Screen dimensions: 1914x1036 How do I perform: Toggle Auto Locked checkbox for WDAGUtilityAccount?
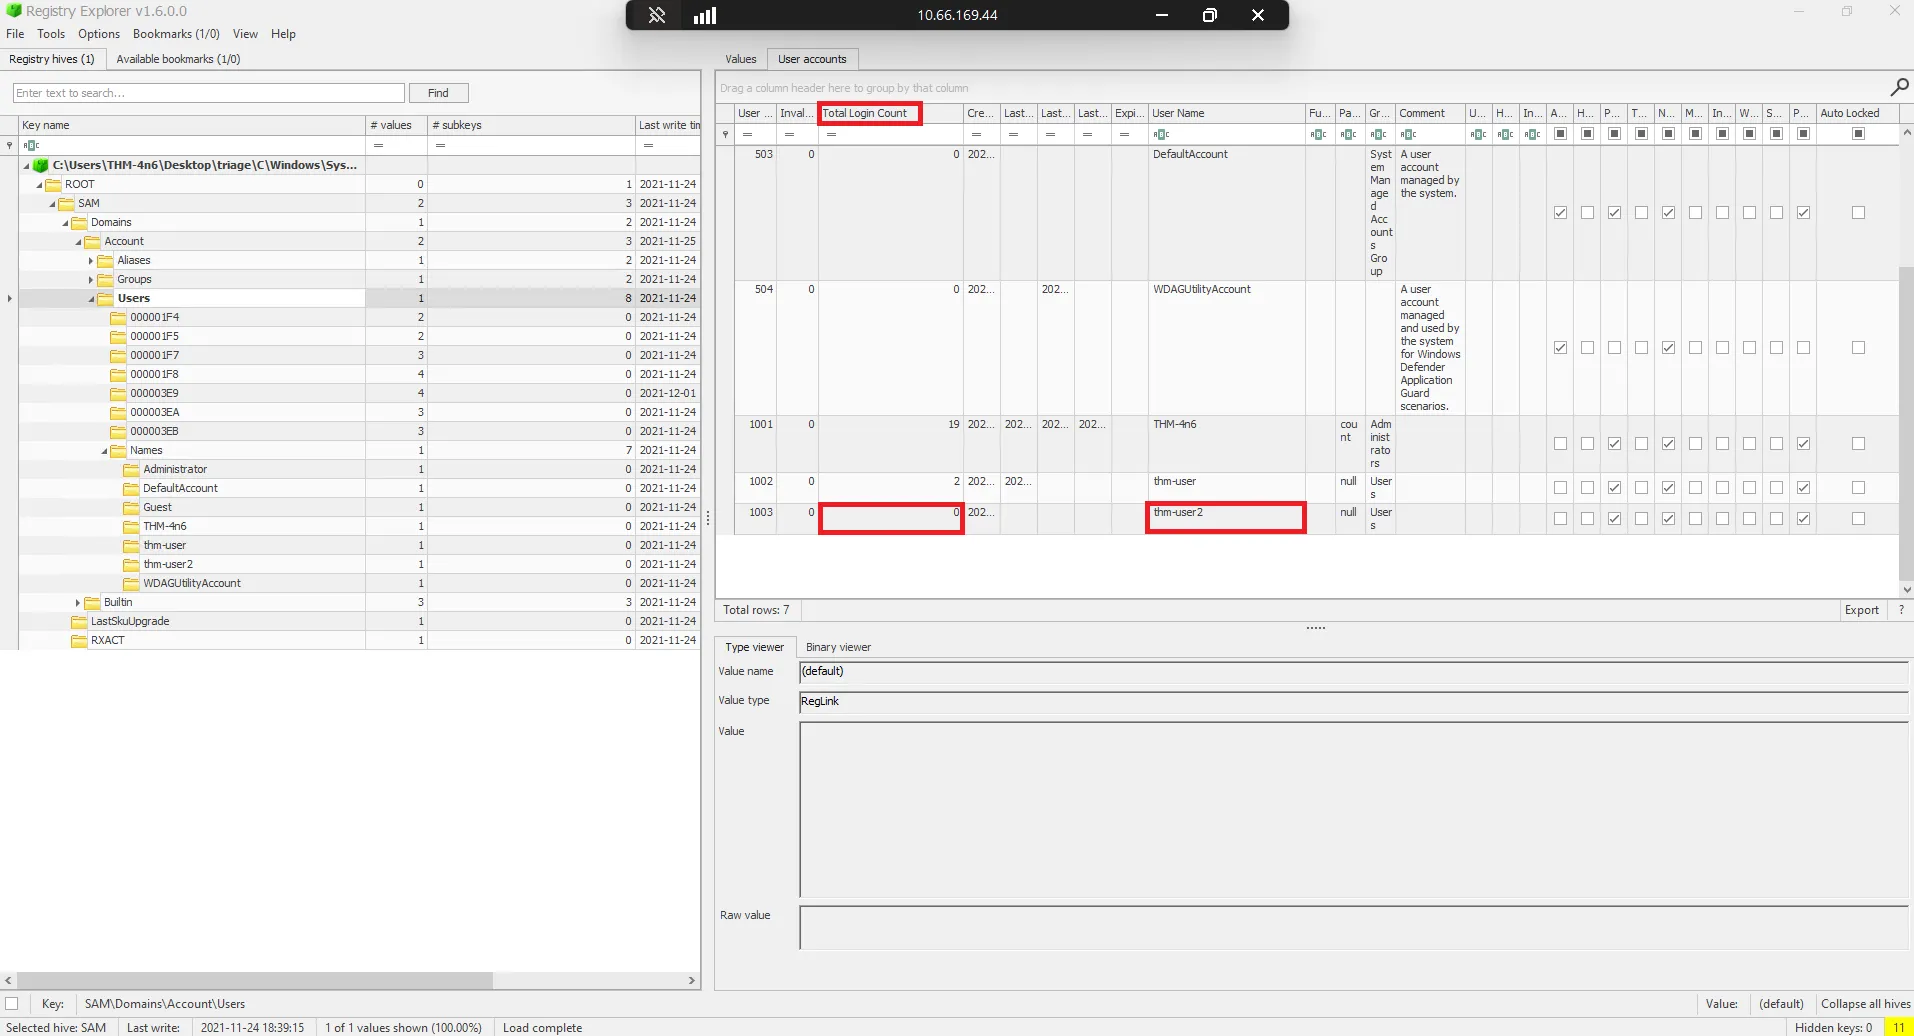[x=1858, y=348]
